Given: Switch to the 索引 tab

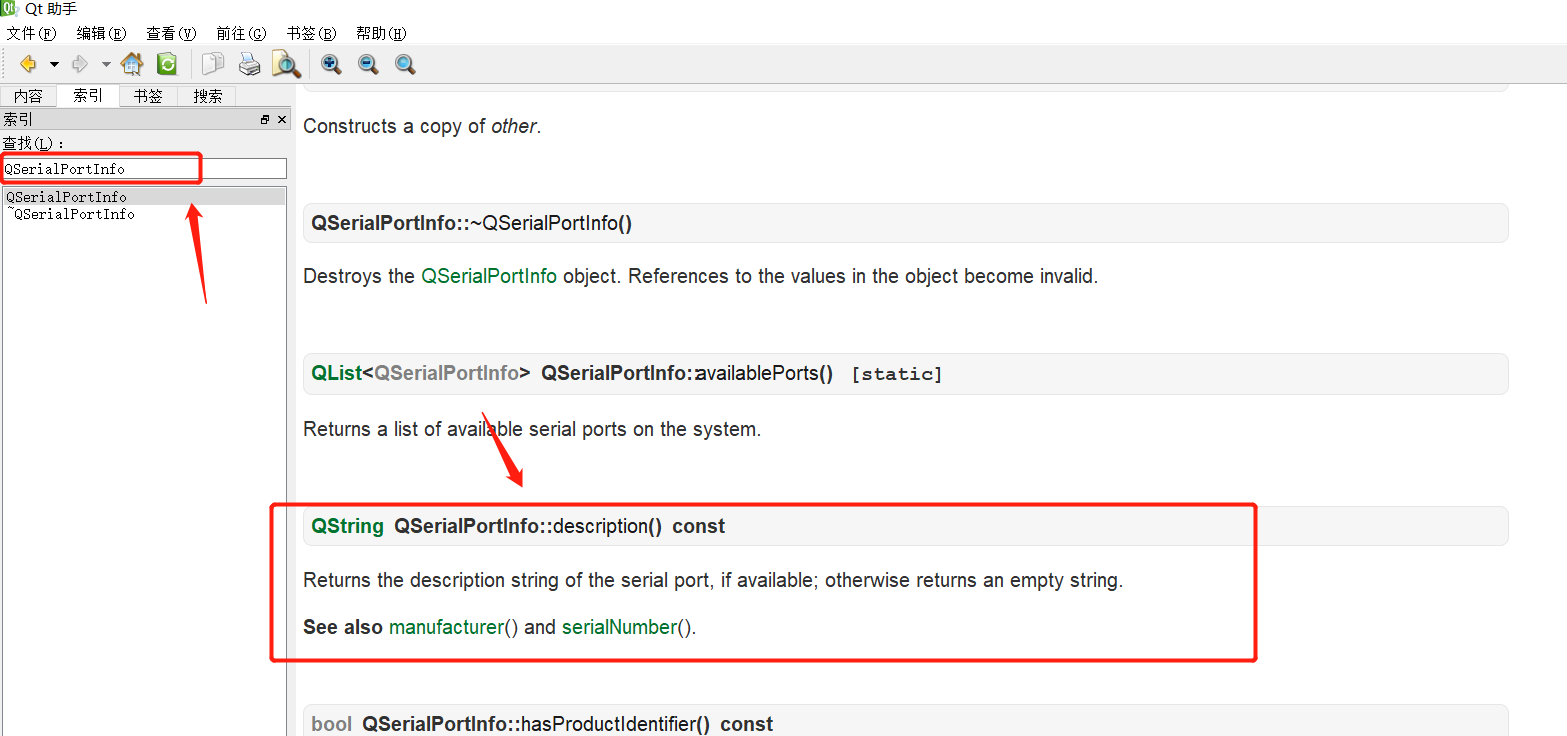Looking at the screenshot, I should [88, 96].
